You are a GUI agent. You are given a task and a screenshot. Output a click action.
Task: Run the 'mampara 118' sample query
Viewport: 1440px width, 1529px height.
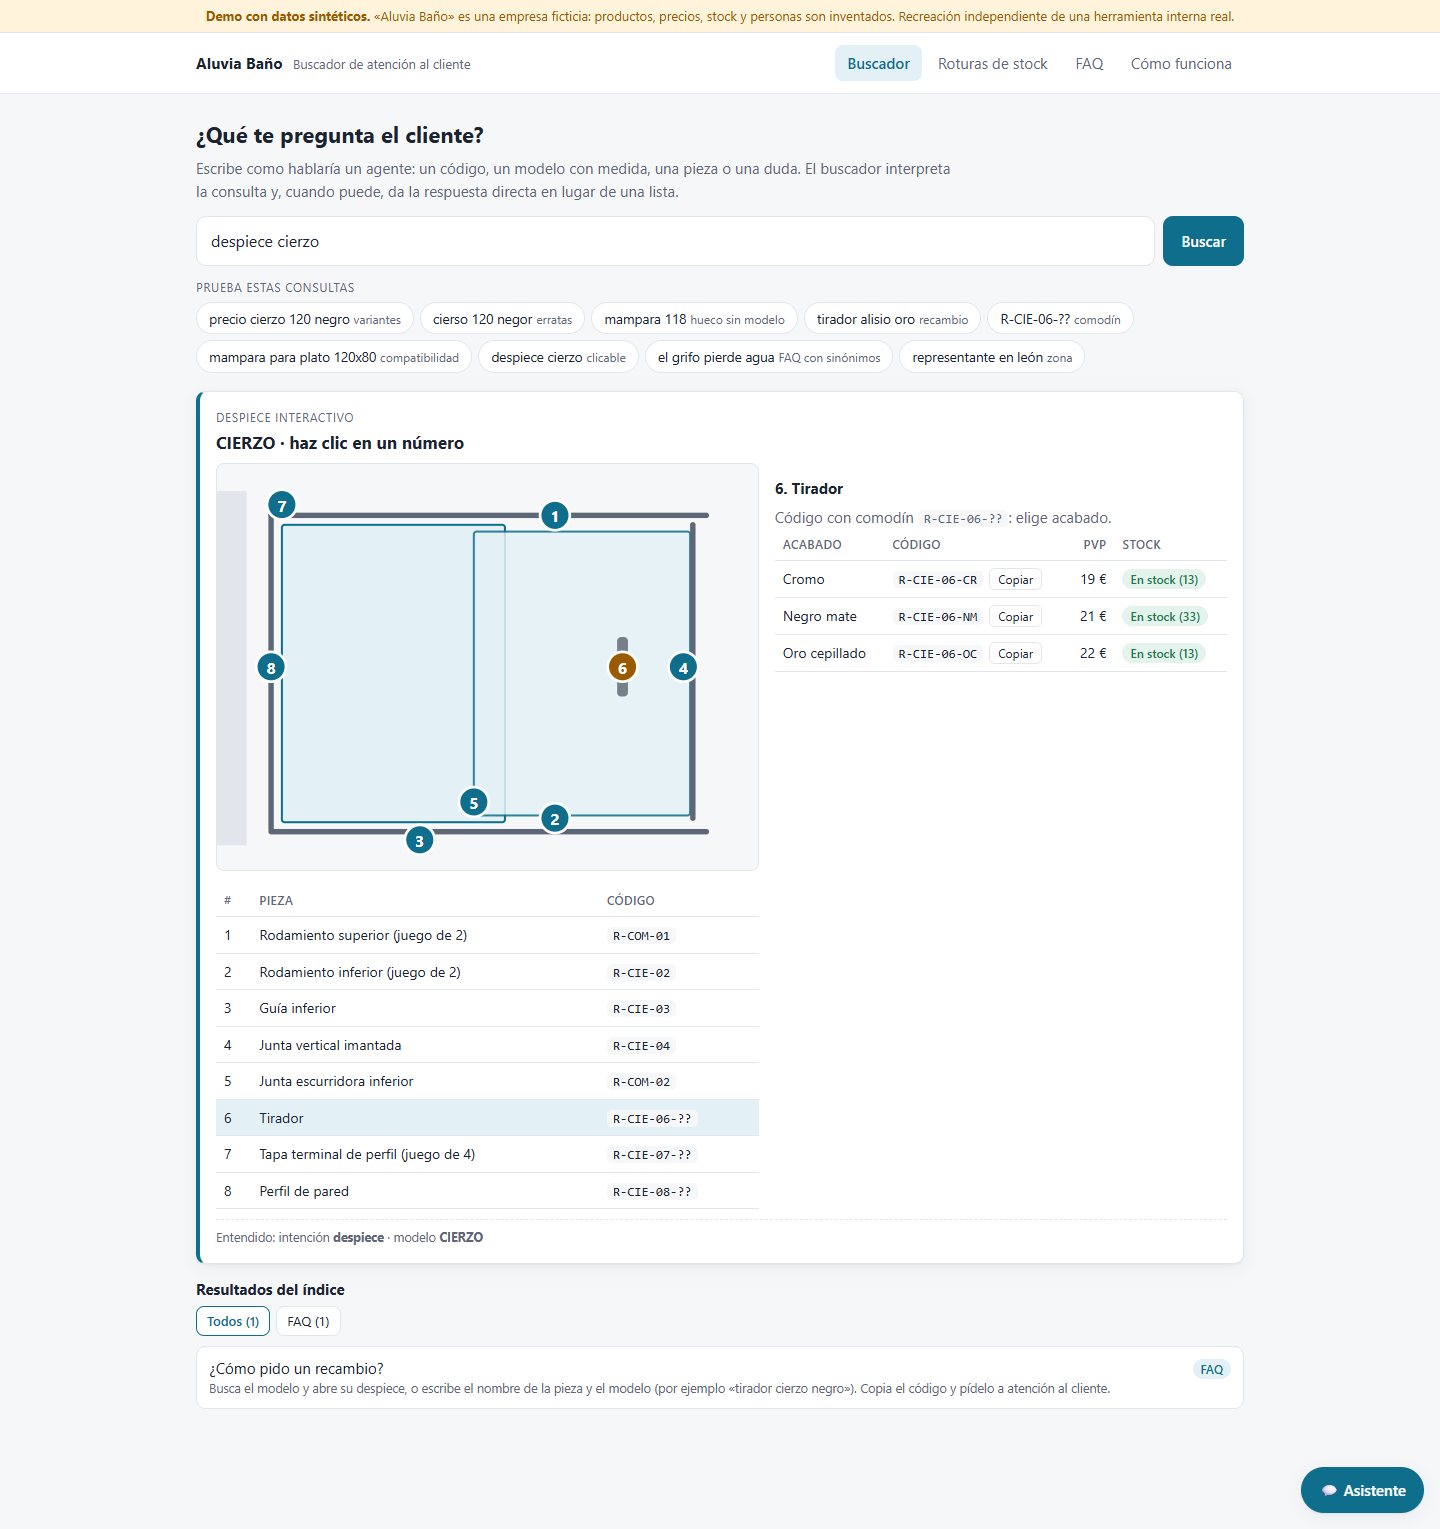pyautogui.click(x=694, y=319)
